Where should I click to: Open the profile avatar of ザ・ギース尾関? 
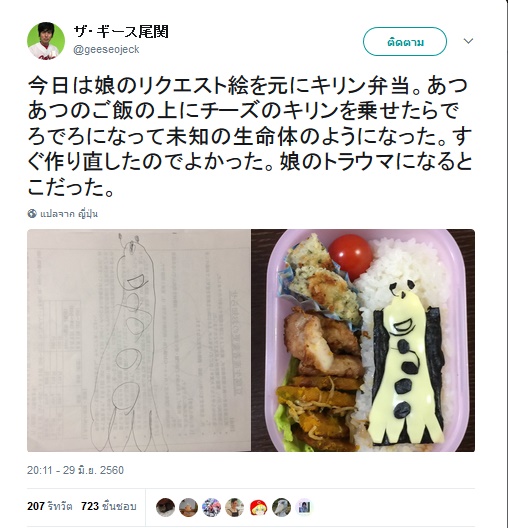coord(46,41)
